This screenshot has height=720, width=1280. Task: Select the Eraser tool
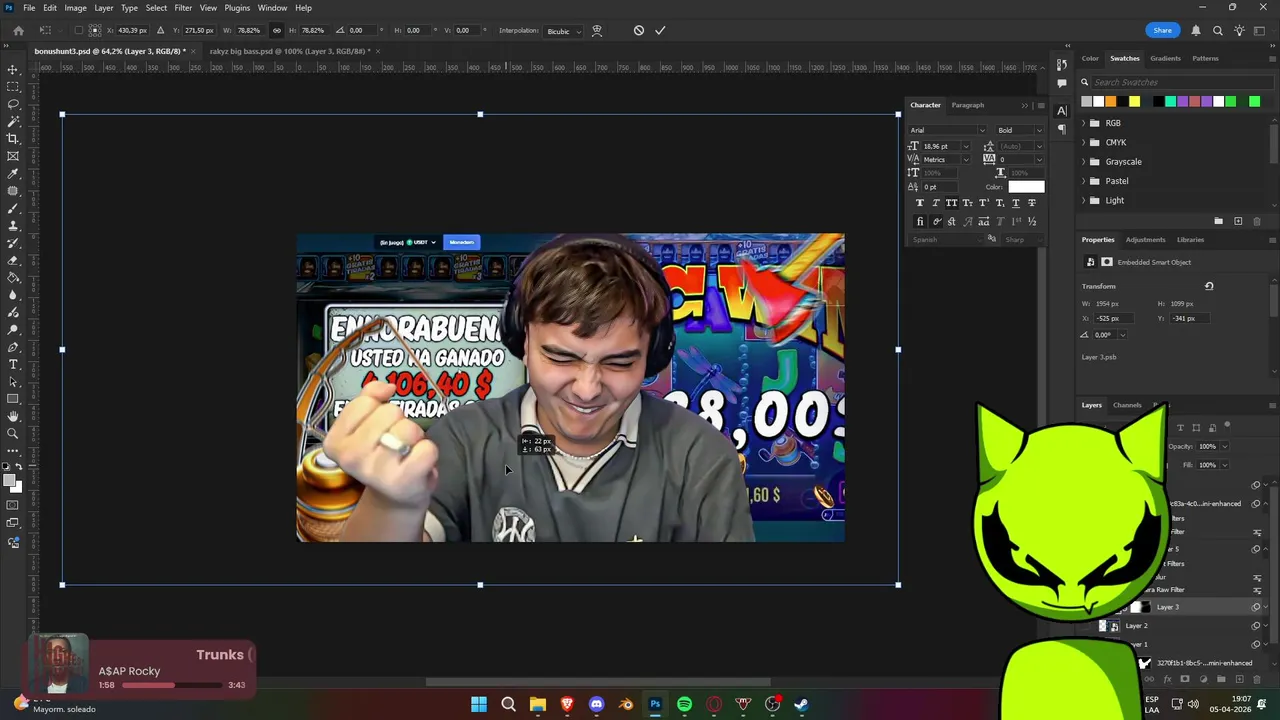13,260
